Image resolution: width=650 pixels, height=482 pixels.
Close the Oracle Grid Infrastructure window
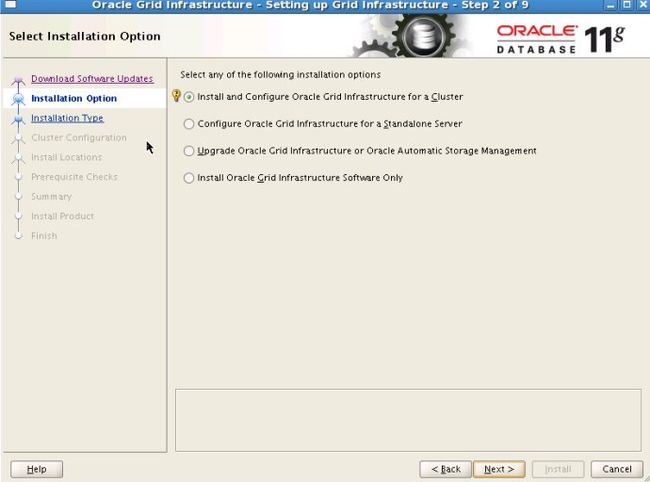643,5
